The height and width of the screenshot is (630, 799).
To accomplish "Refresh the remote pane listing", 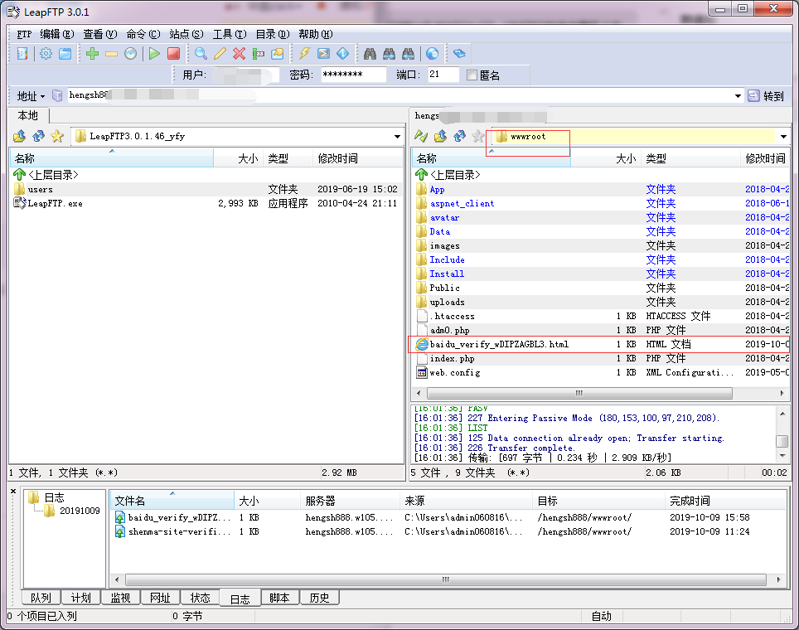I will [459, 136].
